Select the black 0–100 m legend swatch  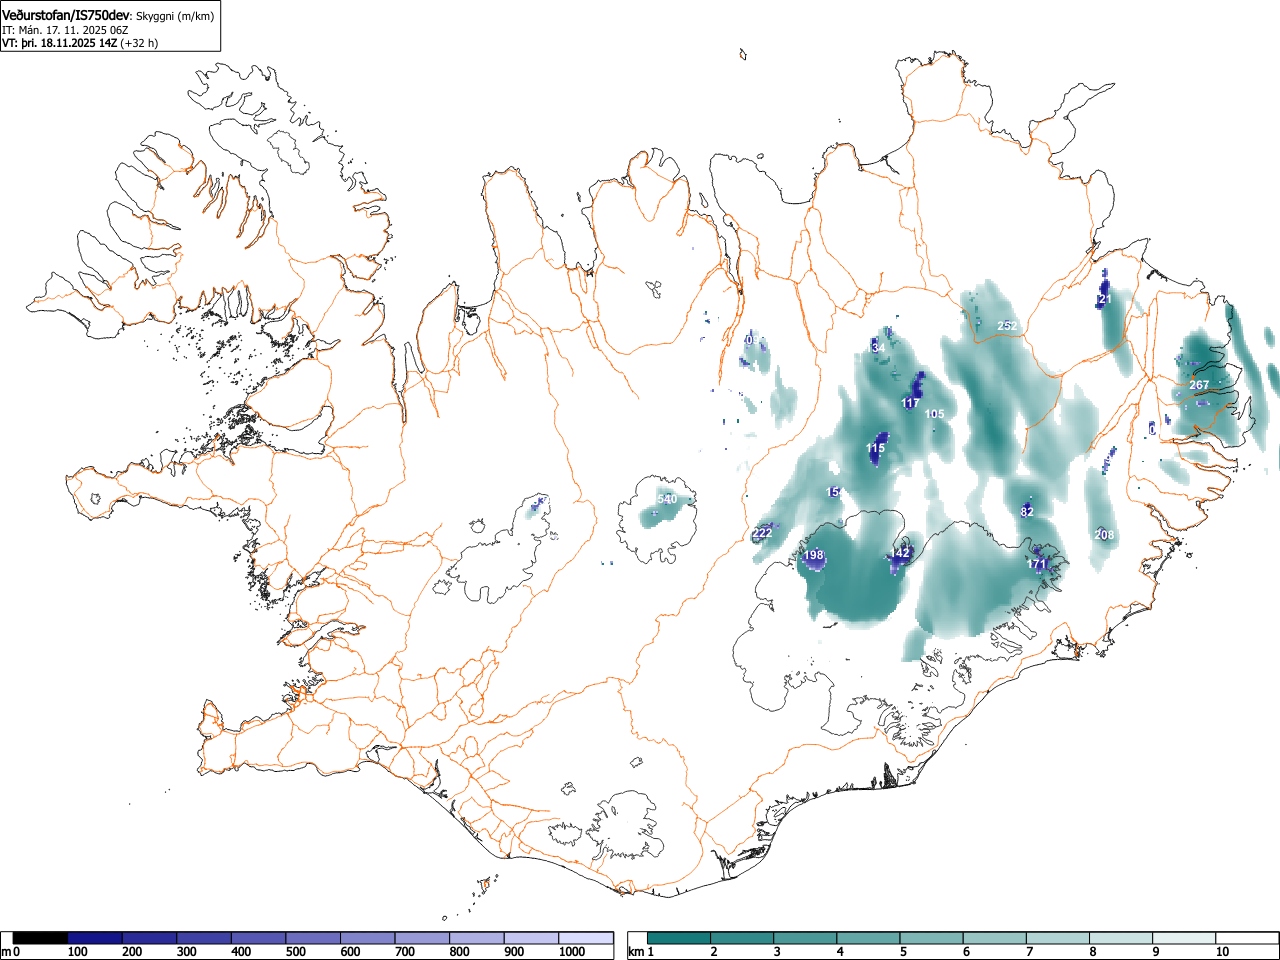[40, 938]
